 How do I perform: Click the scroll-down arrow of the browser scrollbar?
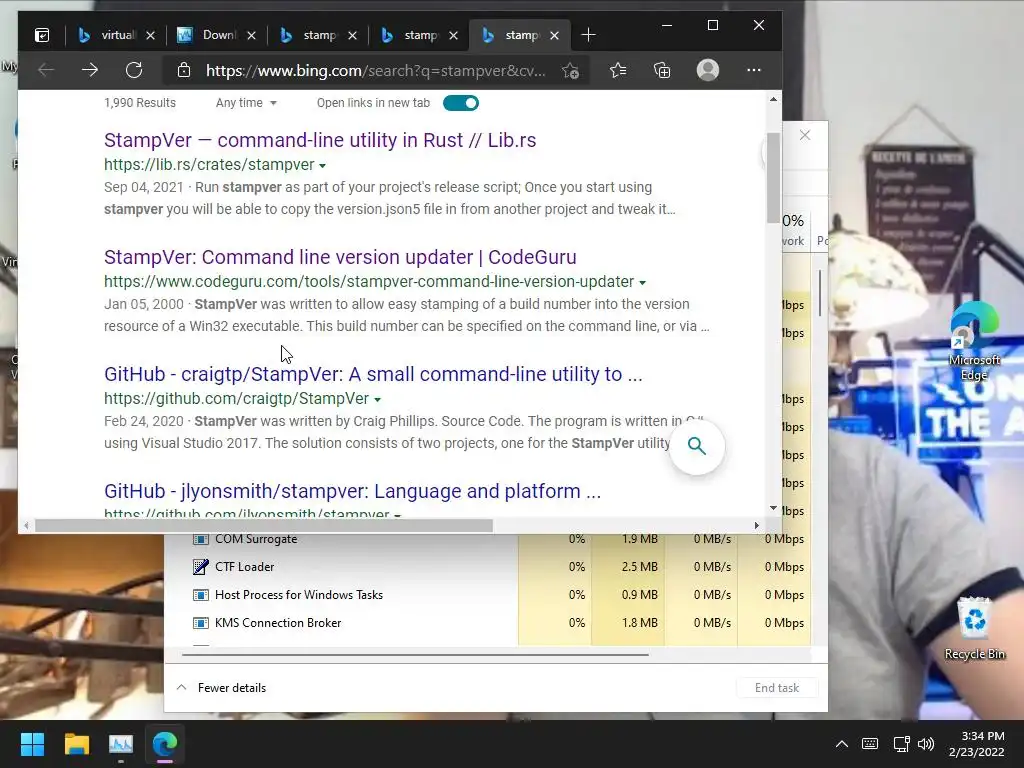click(x=774, y=508)
